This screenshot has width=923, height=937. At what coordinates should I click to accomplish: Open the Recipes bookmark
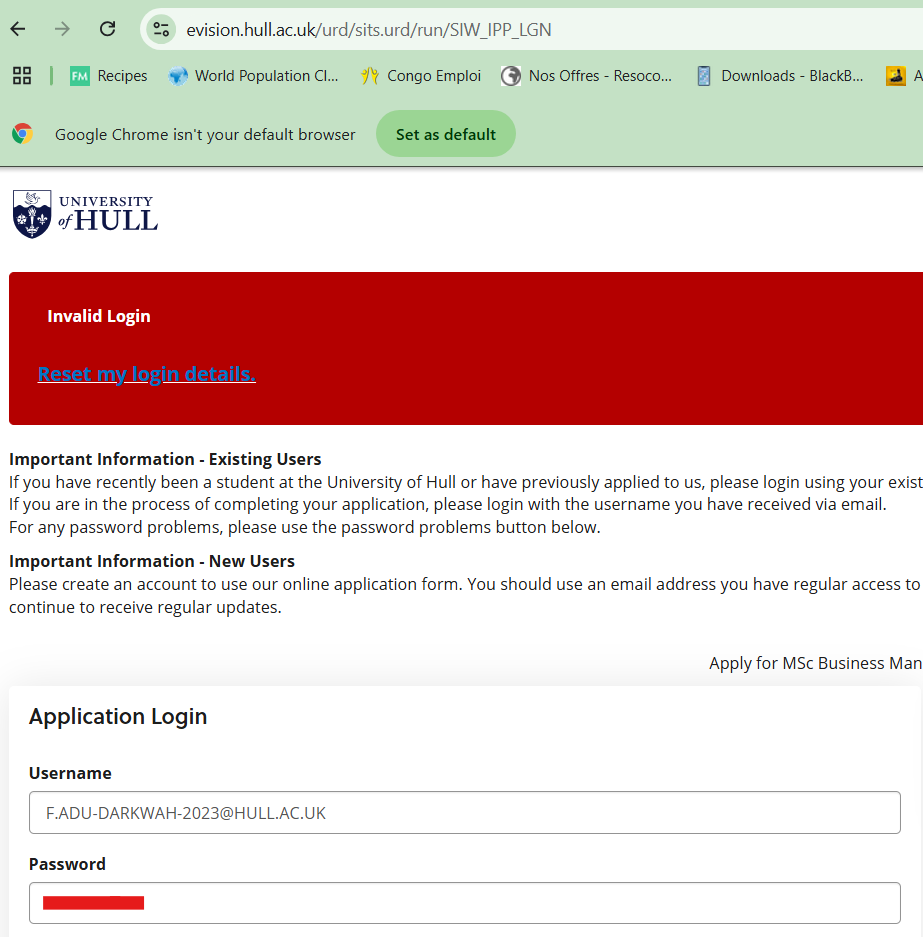109,76
